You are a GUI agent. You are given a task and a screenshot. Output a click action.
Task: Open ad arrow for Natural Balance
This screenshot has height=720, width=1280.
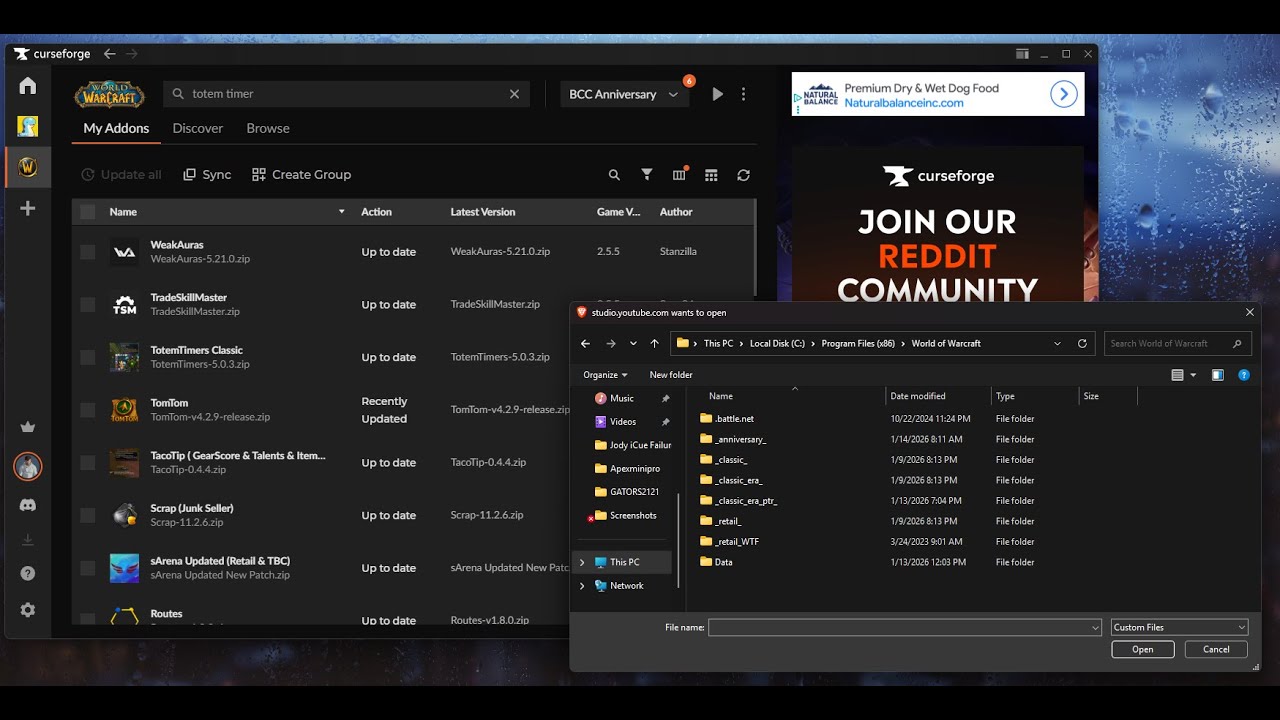tap(1063, 94)
